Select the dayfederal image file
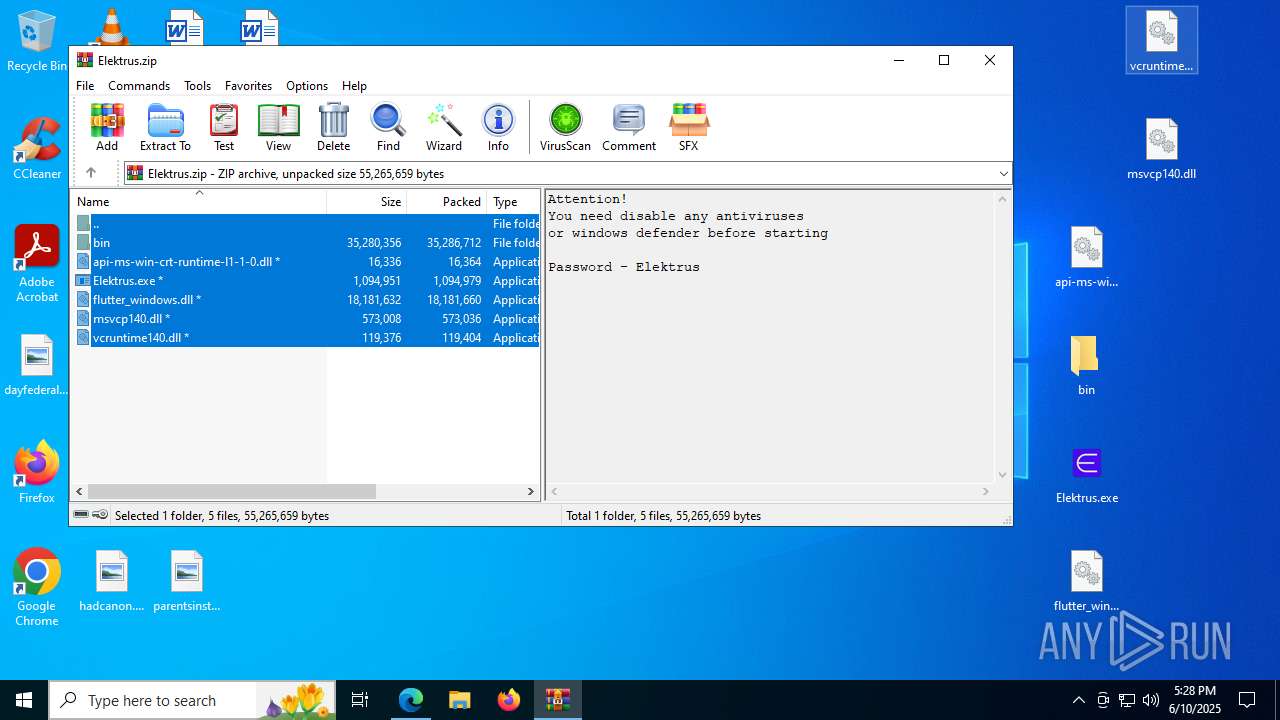 37,365
